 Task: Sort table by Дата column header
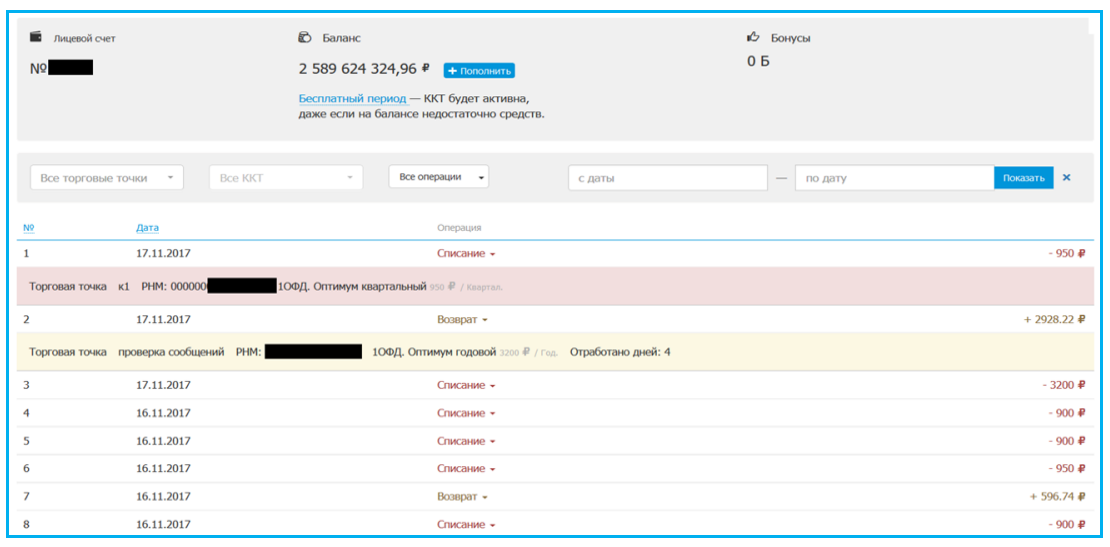pos(147,228)
